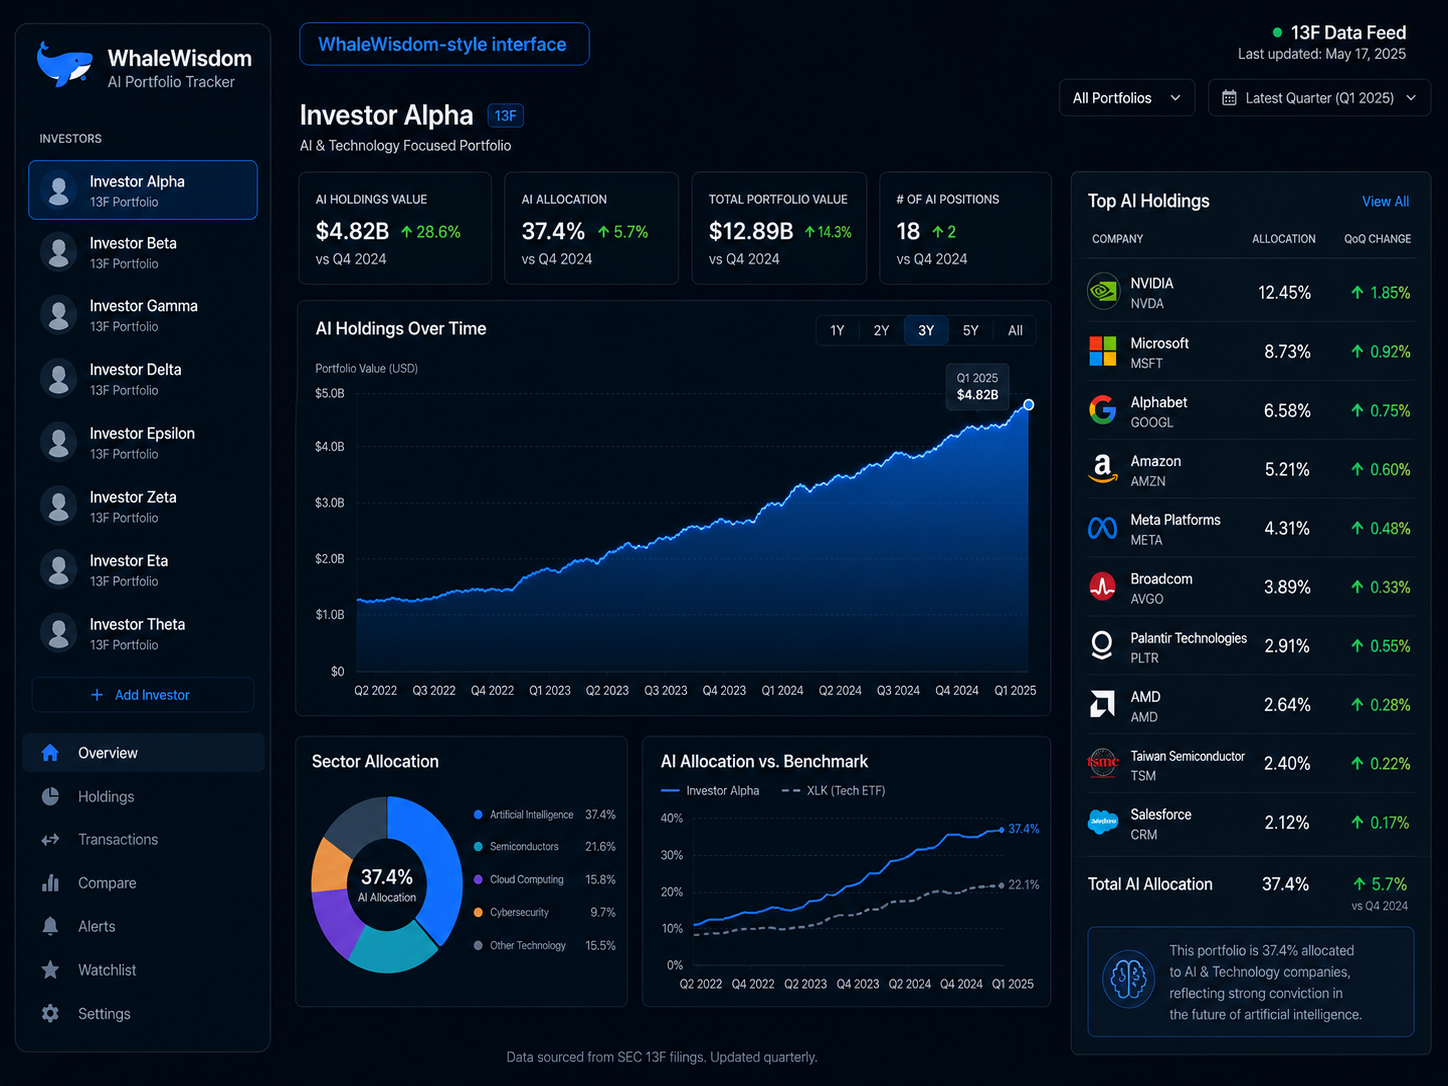Select Investor Delta portfolio
This screenshot has width=1448, height=1086.
tap(143, 379)
